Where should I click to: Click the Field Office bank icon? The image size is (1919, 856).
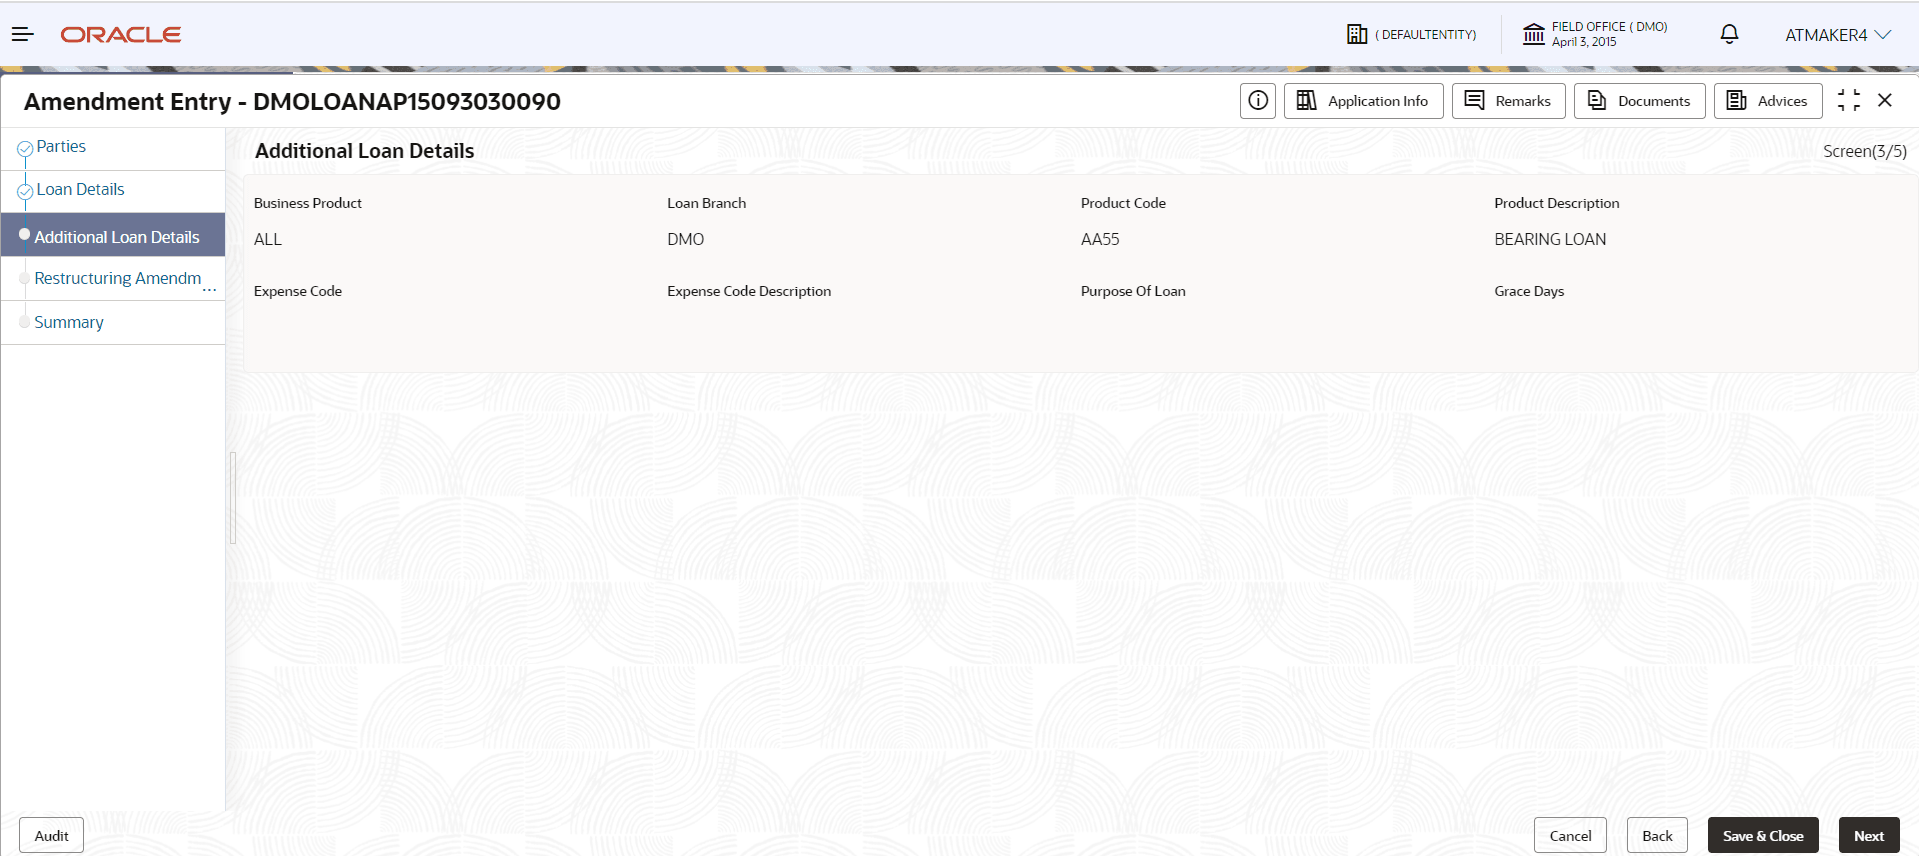coord(1533,34)
